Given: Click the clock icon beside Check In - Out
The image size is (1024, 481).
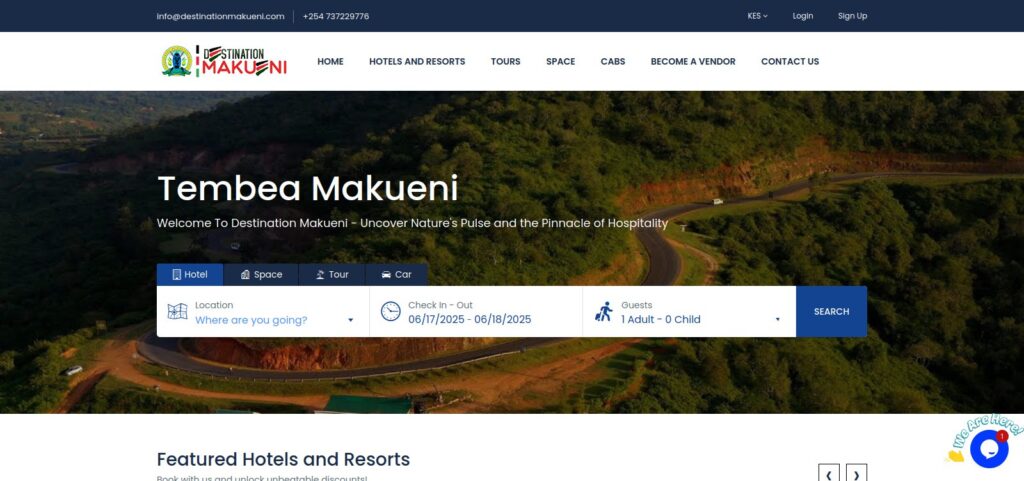Looking at the screenshot, I should [x=391, y=311].
